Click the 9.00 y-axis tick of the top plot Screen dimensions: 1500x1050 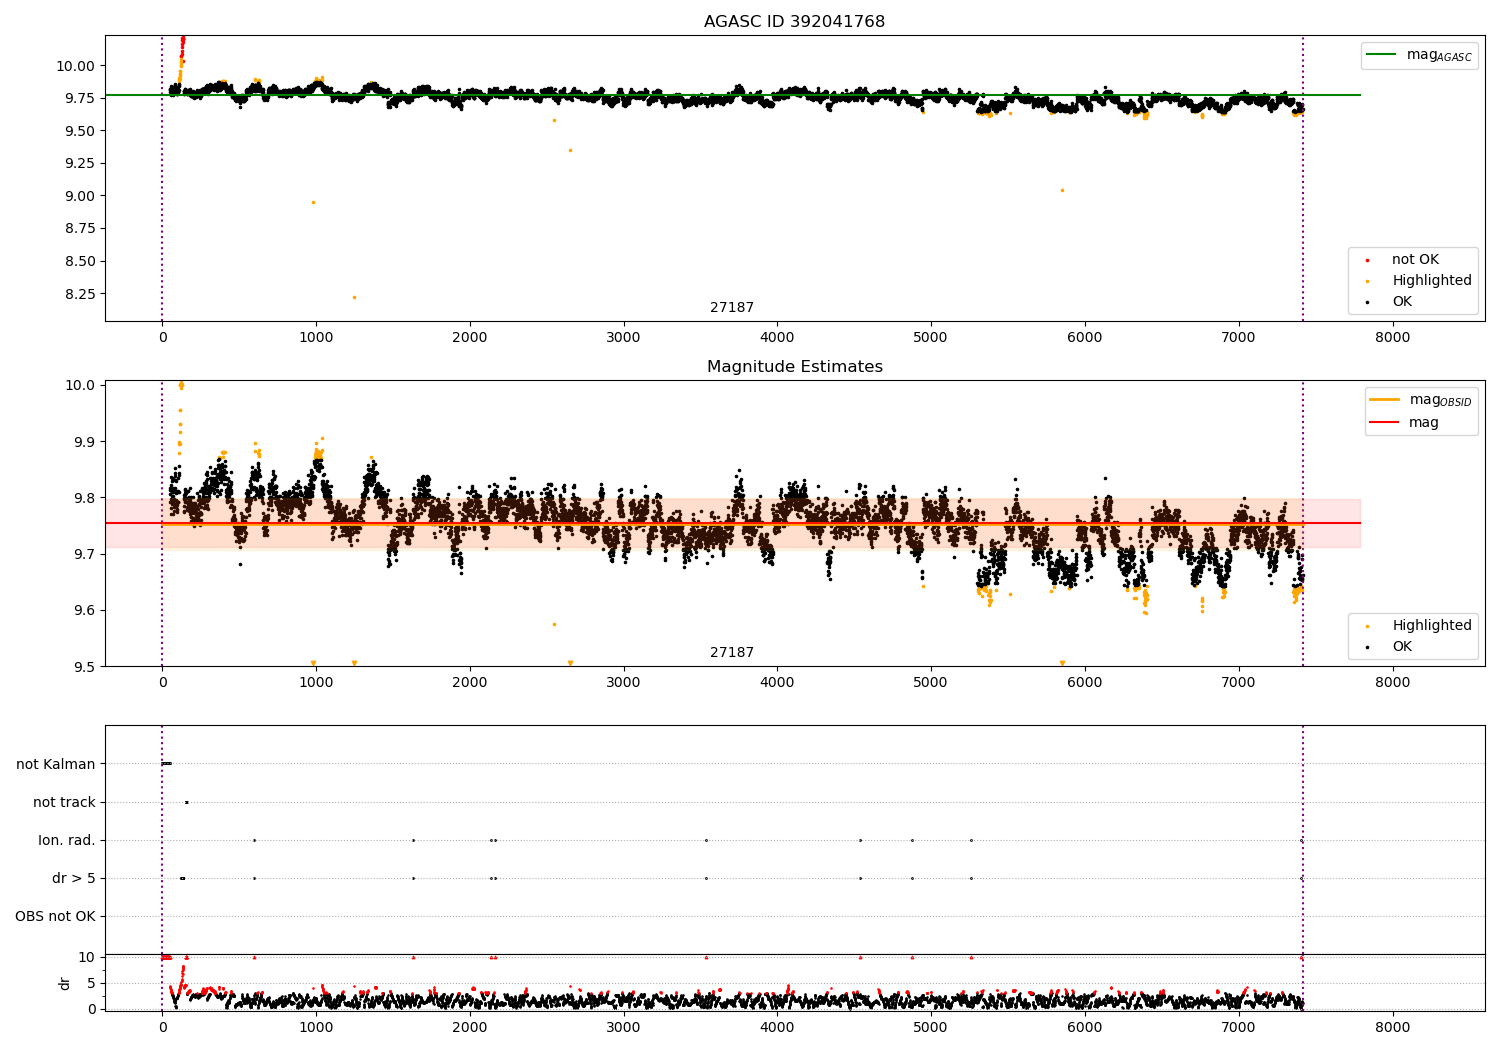point(79,196)
